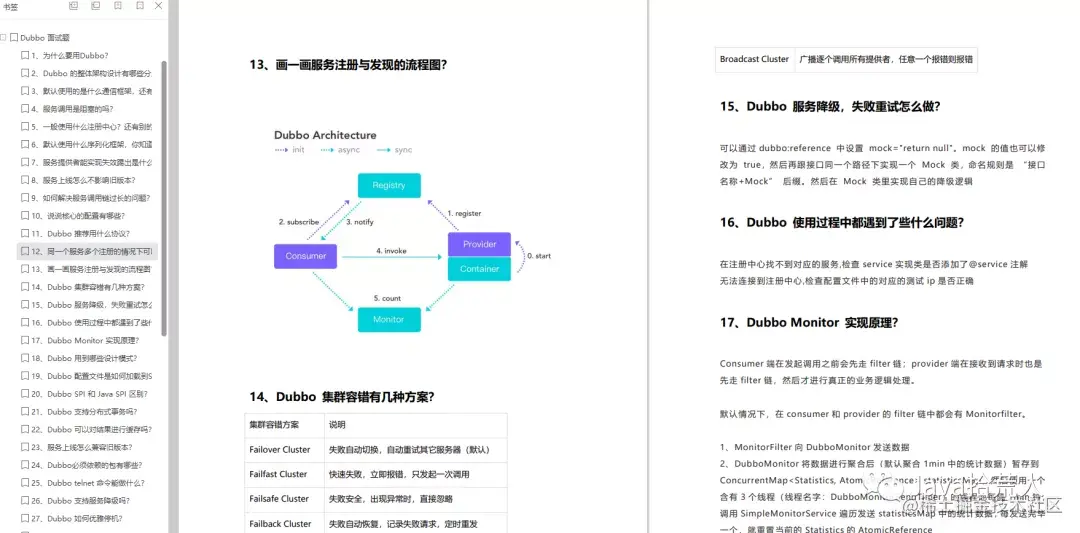Click bookmark icon beside 8、服务上线怎么不影响旧版本?
This screenshot has height=533, width=1080.
(x=25, y=180)
